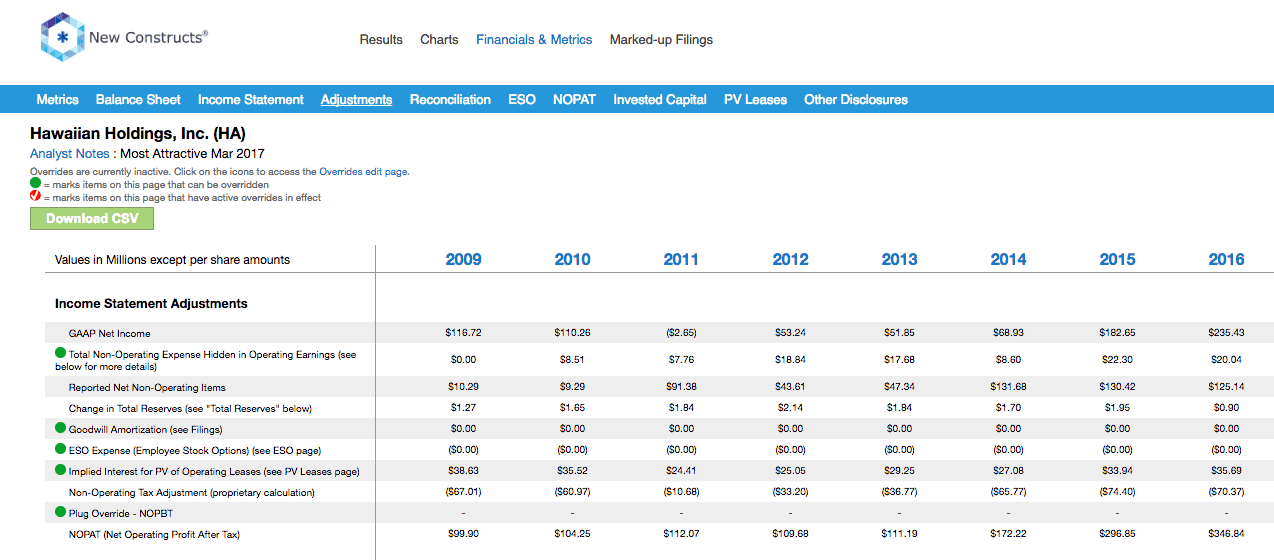Viewport: 1274px width, 560px height.
Task: Click the GAAP Net Income row label
Action: 110,333
